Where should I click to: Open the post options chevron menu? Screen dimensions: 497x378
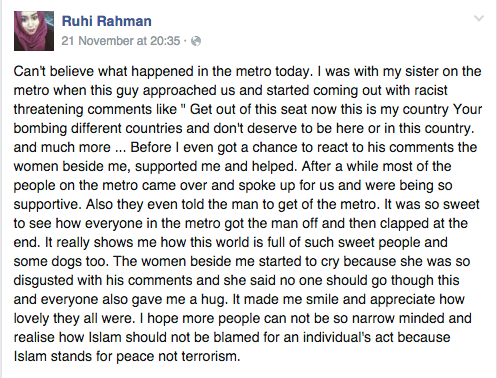[x=479, y=18]
